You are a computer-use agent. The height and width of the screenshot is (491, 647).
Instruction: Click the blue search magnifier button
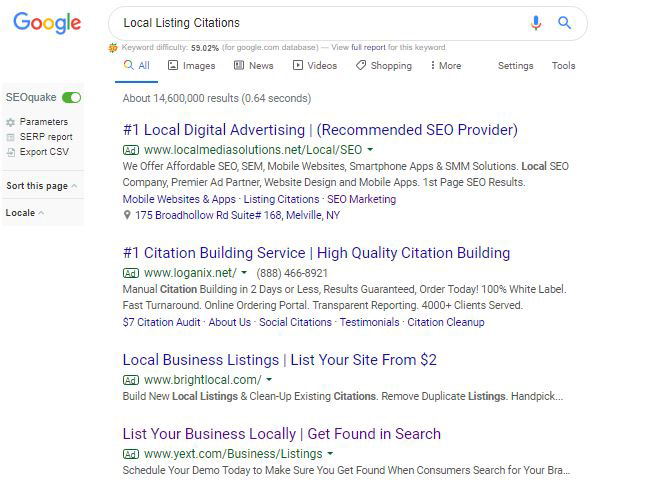point(565,23)
